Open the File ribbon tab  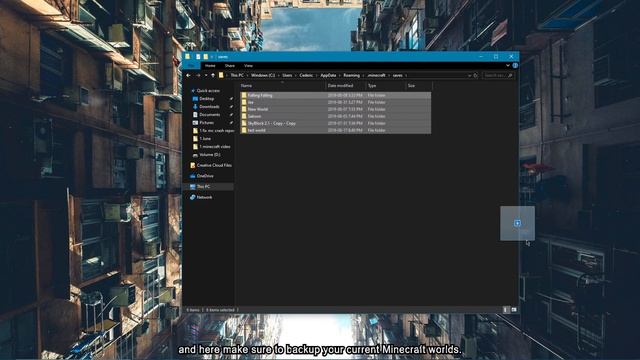point(191,65)
